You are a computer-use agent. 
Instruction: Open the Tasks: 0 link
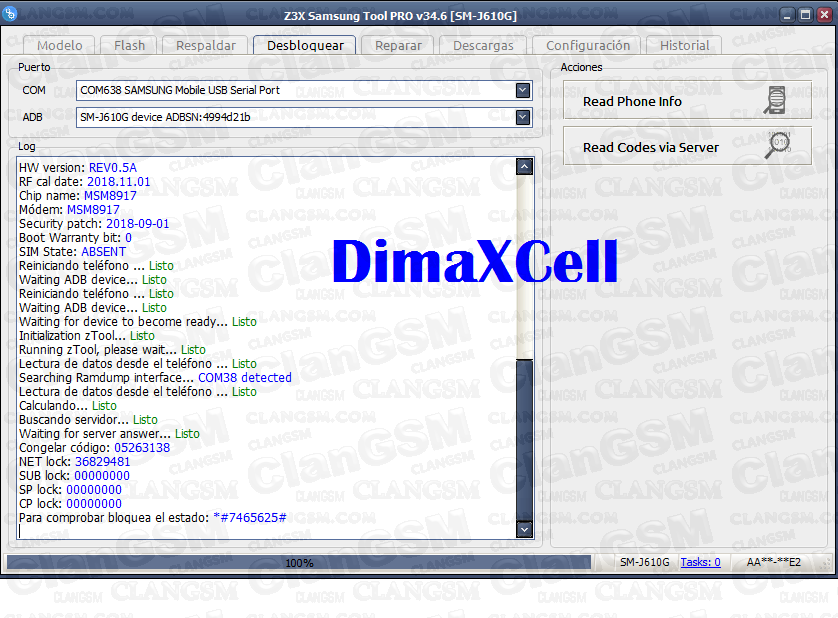pyautogui.click(x=700, y=562)
